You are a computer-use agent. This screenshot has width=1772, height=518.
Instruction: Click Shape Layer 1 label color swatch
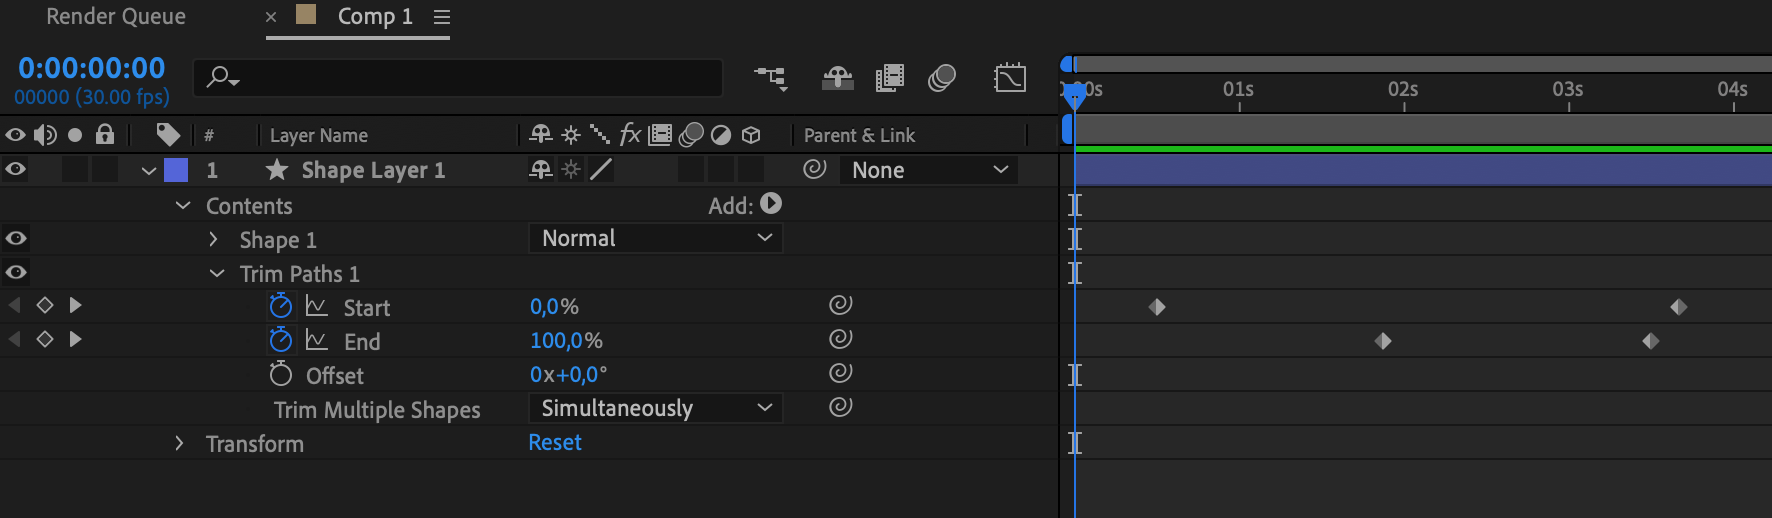pyautogui.click(x=176, y=170)
